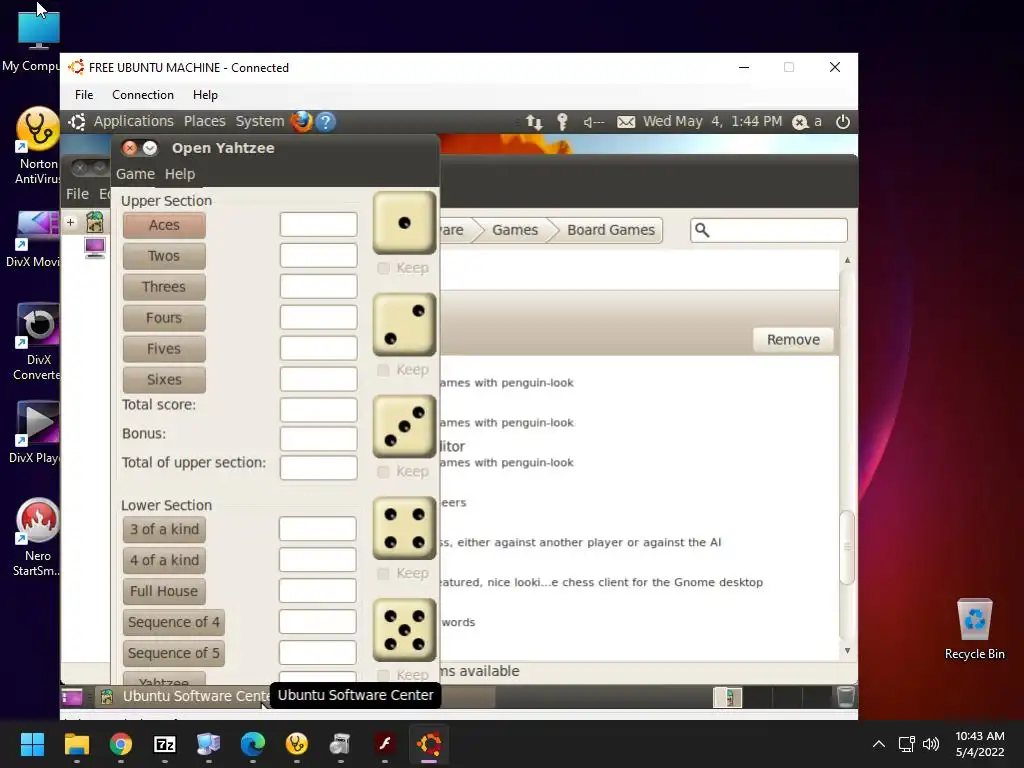Click the third die showing three pips

[x=404, y=426]
